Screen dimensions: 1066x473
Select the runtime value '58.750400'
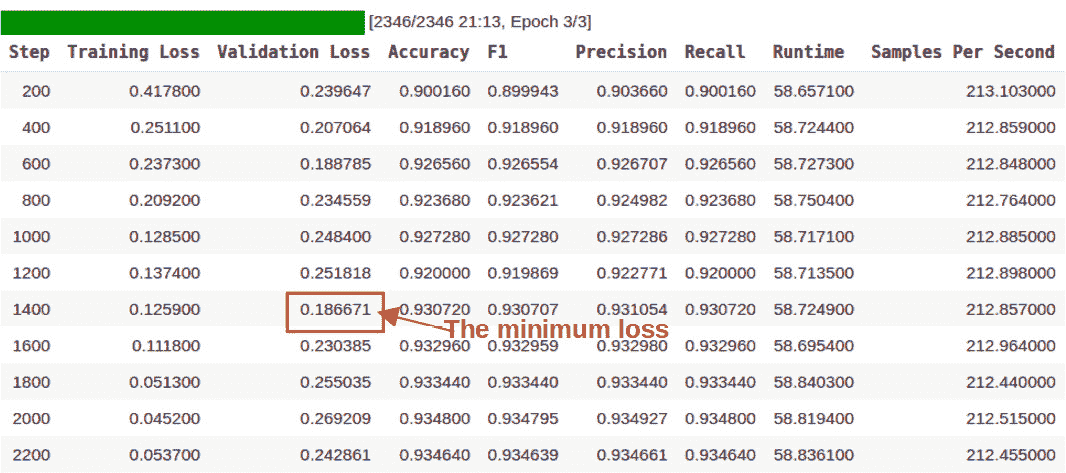(x=814, y=200)
